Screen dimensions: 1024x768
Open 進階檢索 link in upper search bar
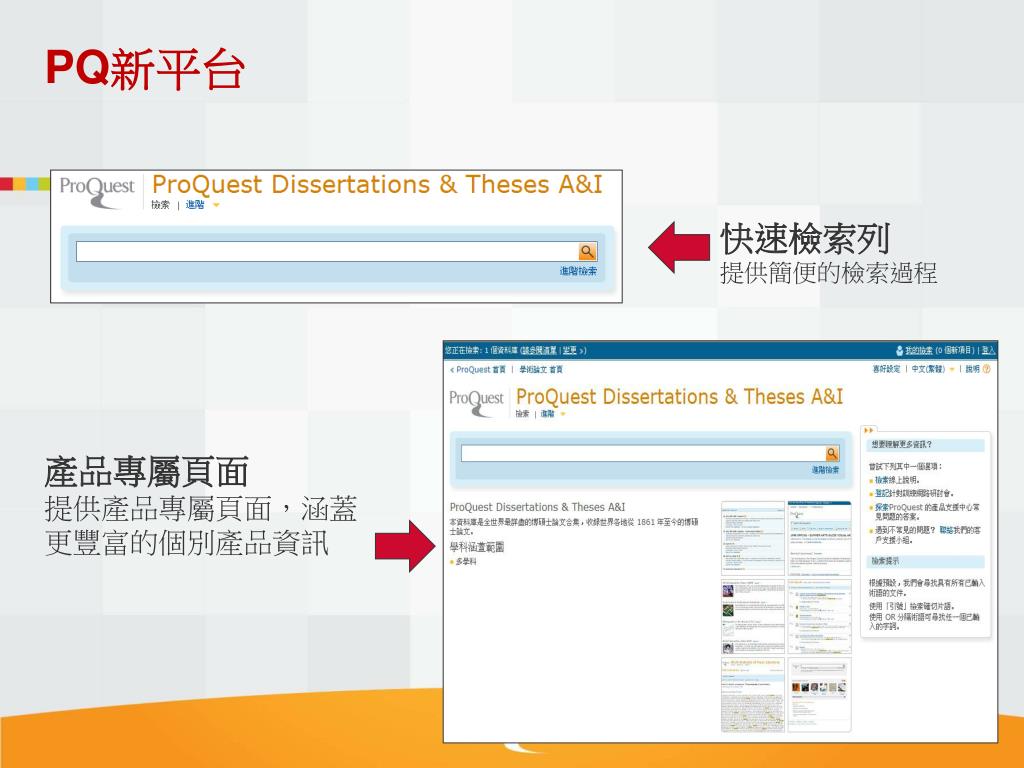coord(578,270)
